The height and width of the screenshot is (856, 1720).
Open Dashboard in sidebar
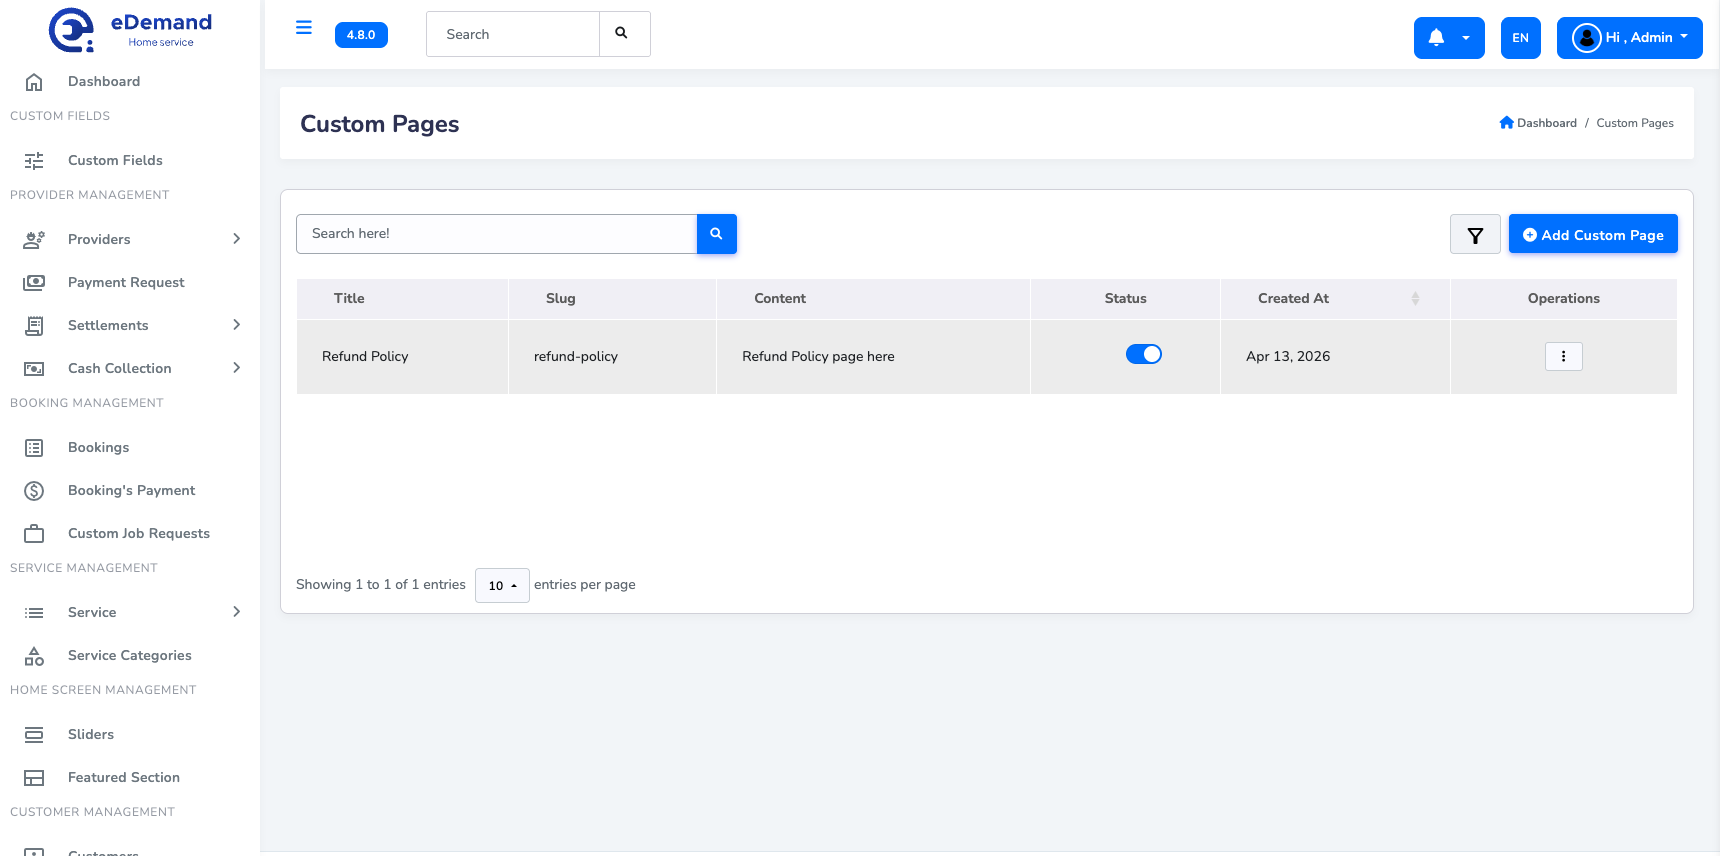pyautogui.click(x=104, y=82)
